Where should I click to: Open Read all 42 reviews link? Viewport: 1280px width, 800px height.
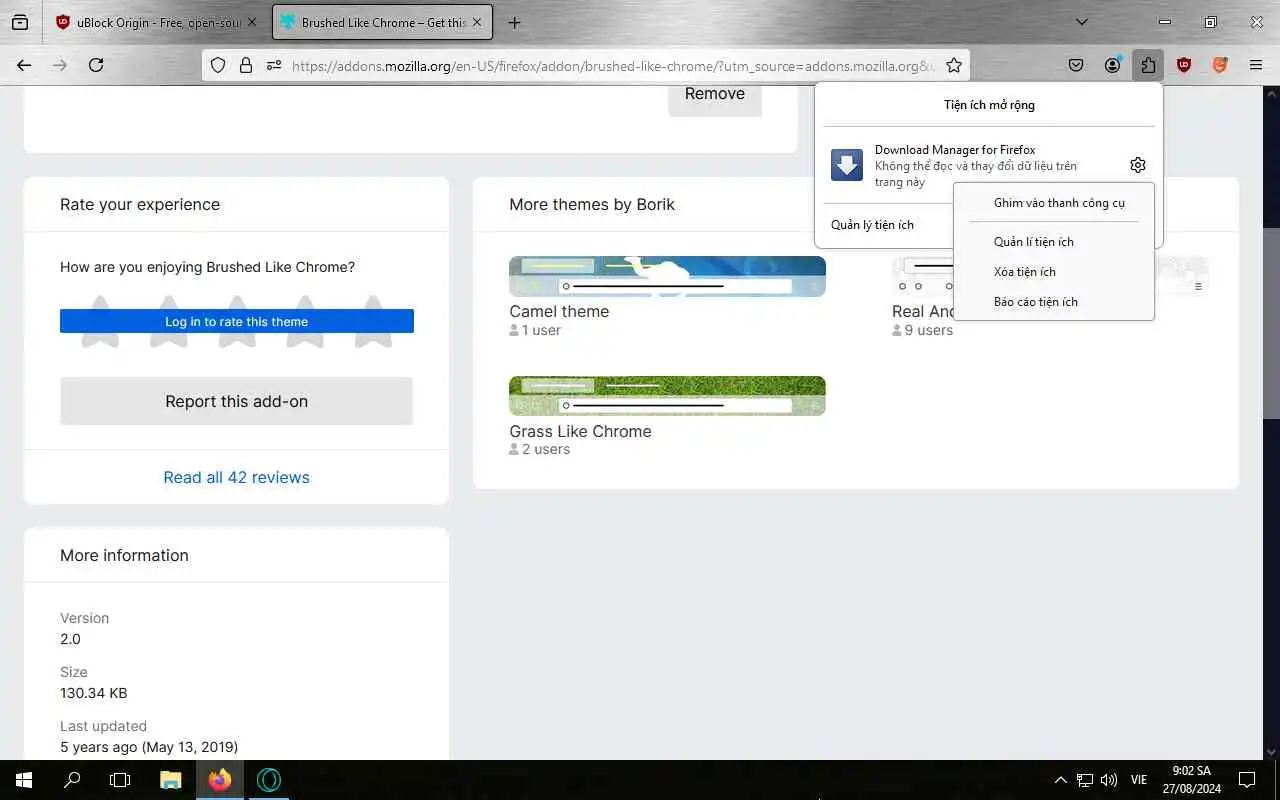tap(237, 477)
